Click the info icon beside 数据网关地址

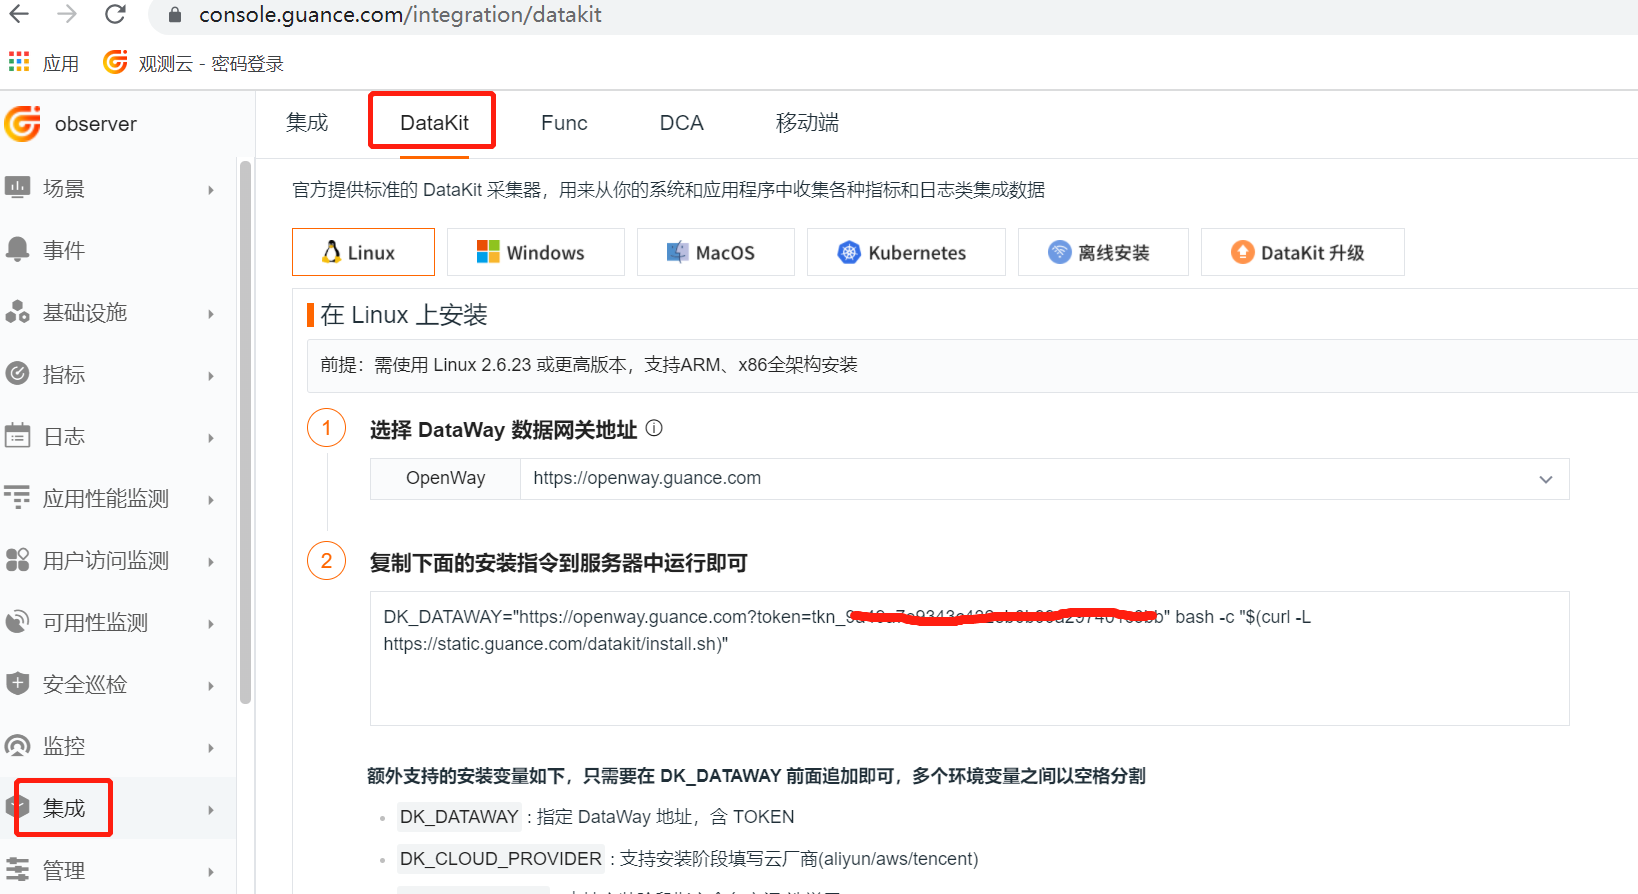tap(654, 428)
